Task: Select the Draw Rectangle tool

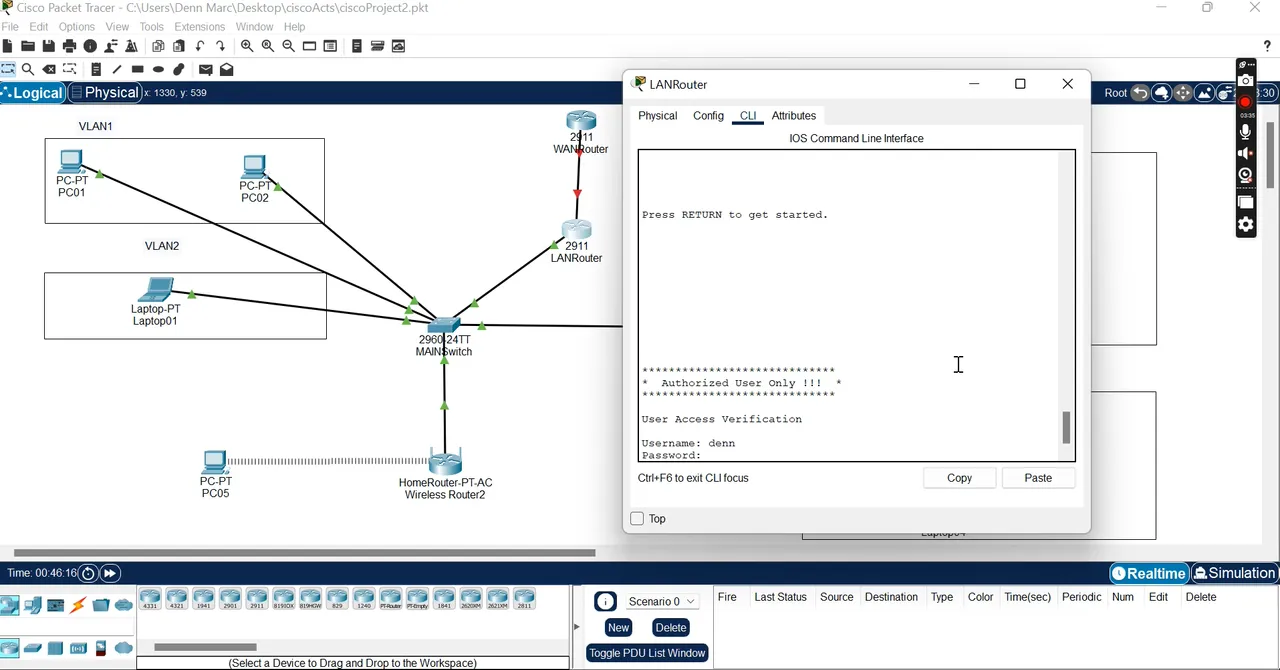Action: tap(138, 69)
